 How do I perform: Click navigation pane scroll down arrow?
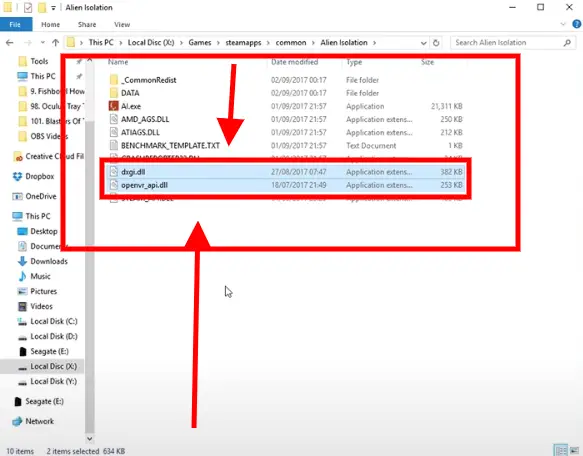point(89,439)
